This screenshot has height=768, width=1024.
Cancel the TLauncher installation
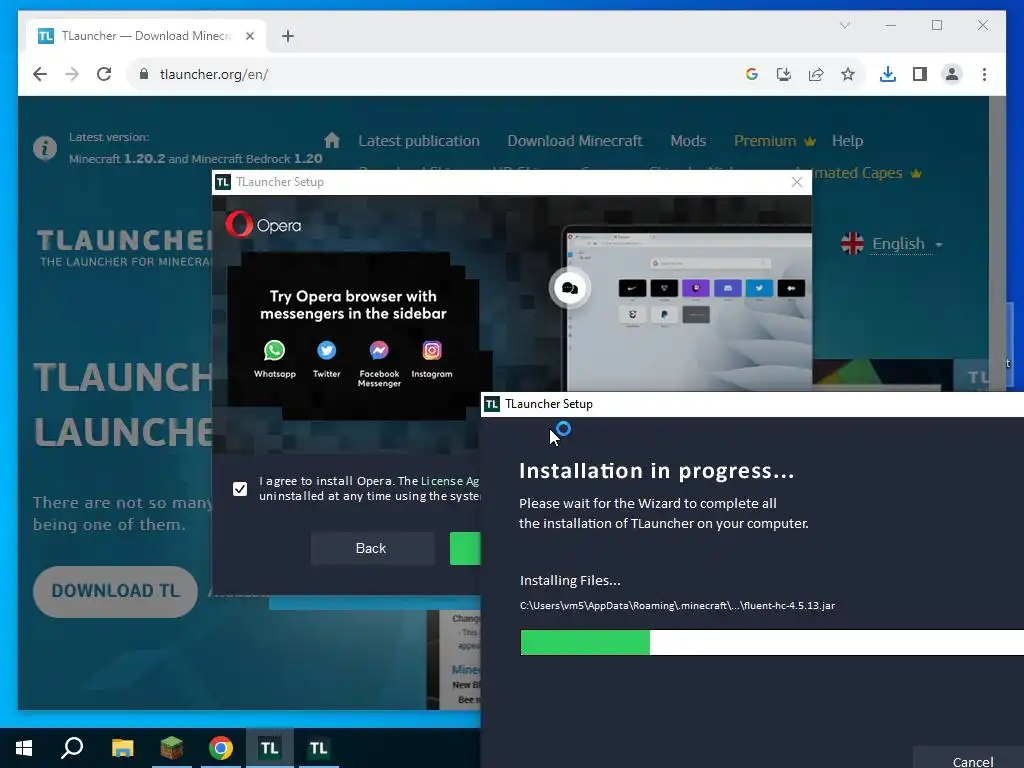tap(972, 760)
